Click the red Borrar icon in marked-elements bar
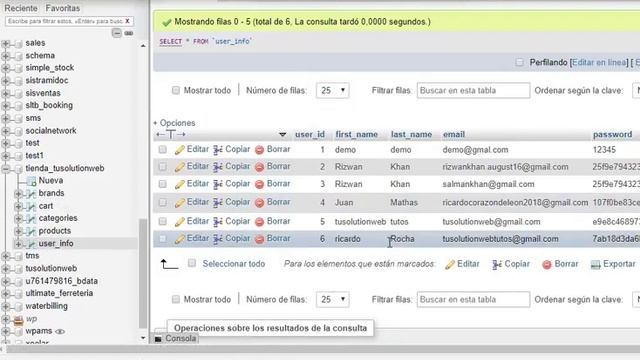This screenshot has height=360, width=640. point(547,265)
